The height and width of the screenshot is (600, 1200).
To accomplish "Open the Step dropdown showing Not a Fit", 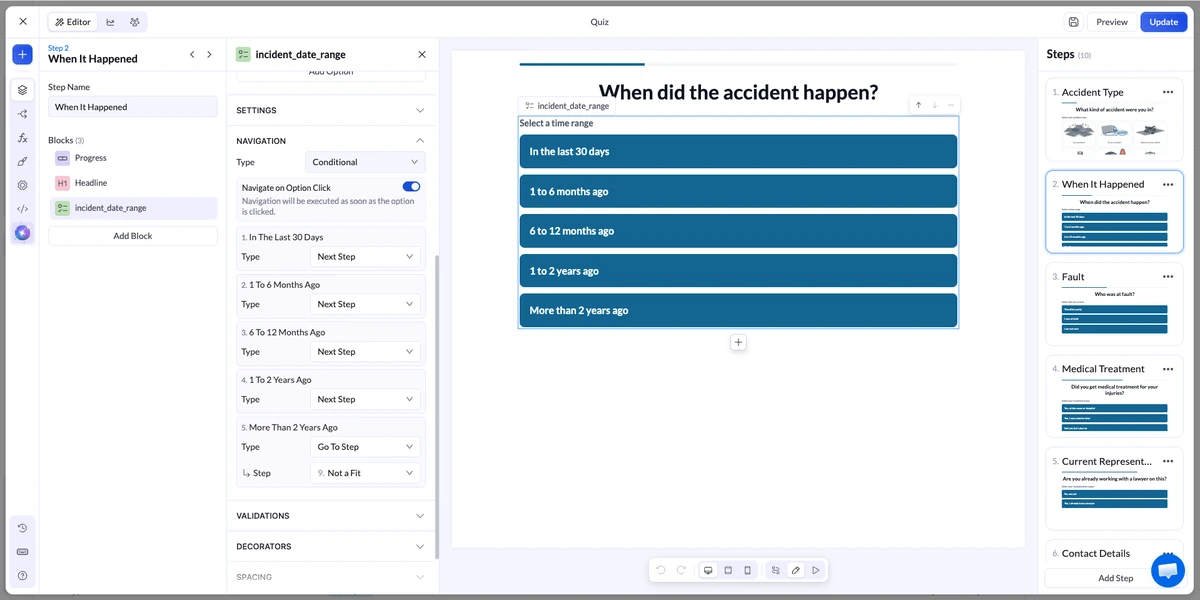I will [x=365, y=473].
